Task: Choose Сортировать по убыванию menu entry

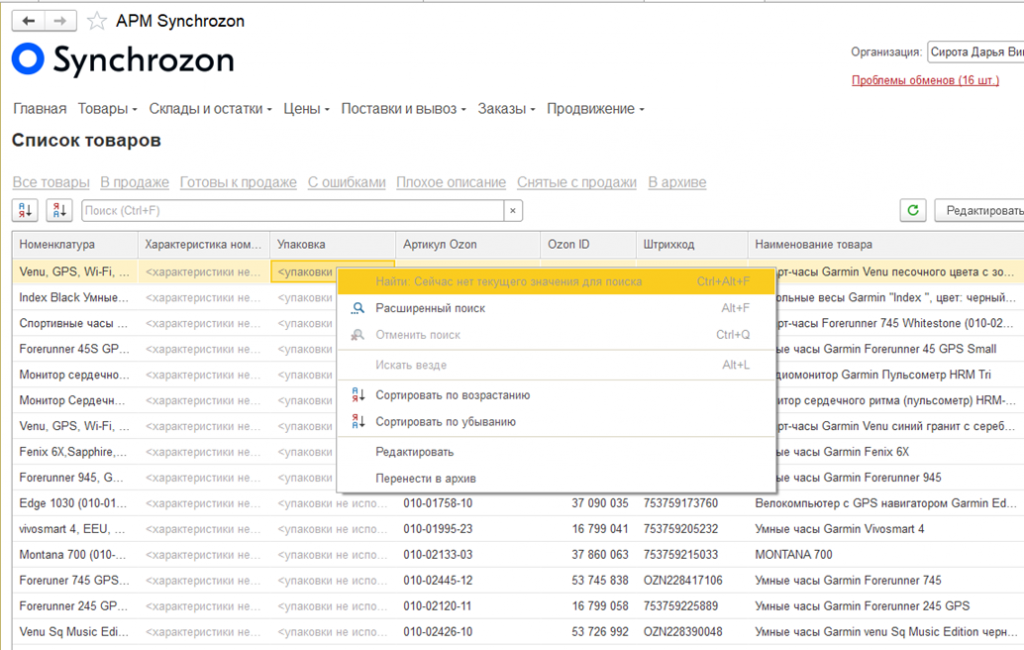Action: (556, 421)
